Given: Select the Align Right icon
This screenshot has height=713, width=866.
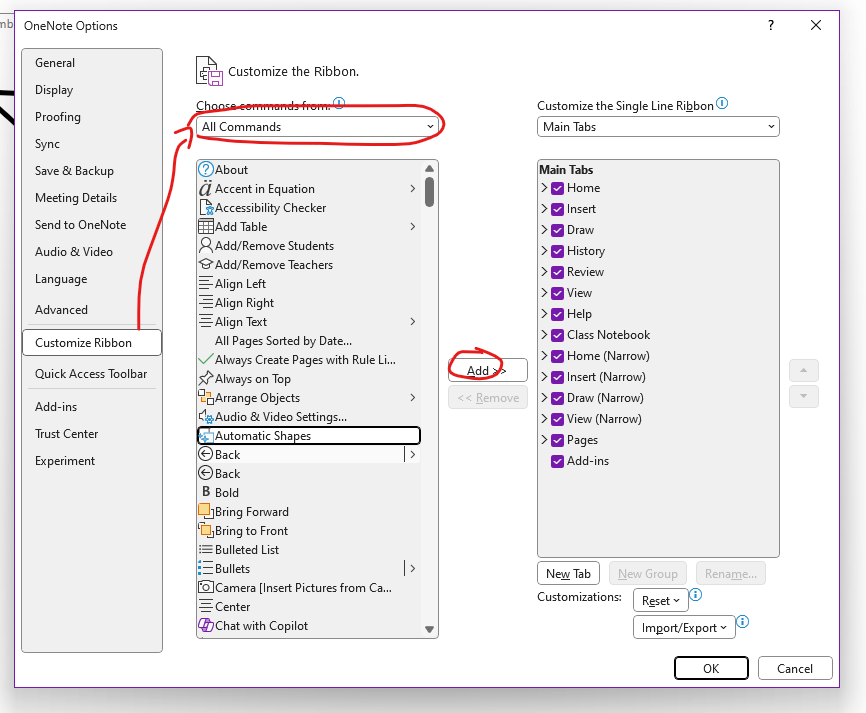Looking at the screenshot, I should tap(205, 302).
